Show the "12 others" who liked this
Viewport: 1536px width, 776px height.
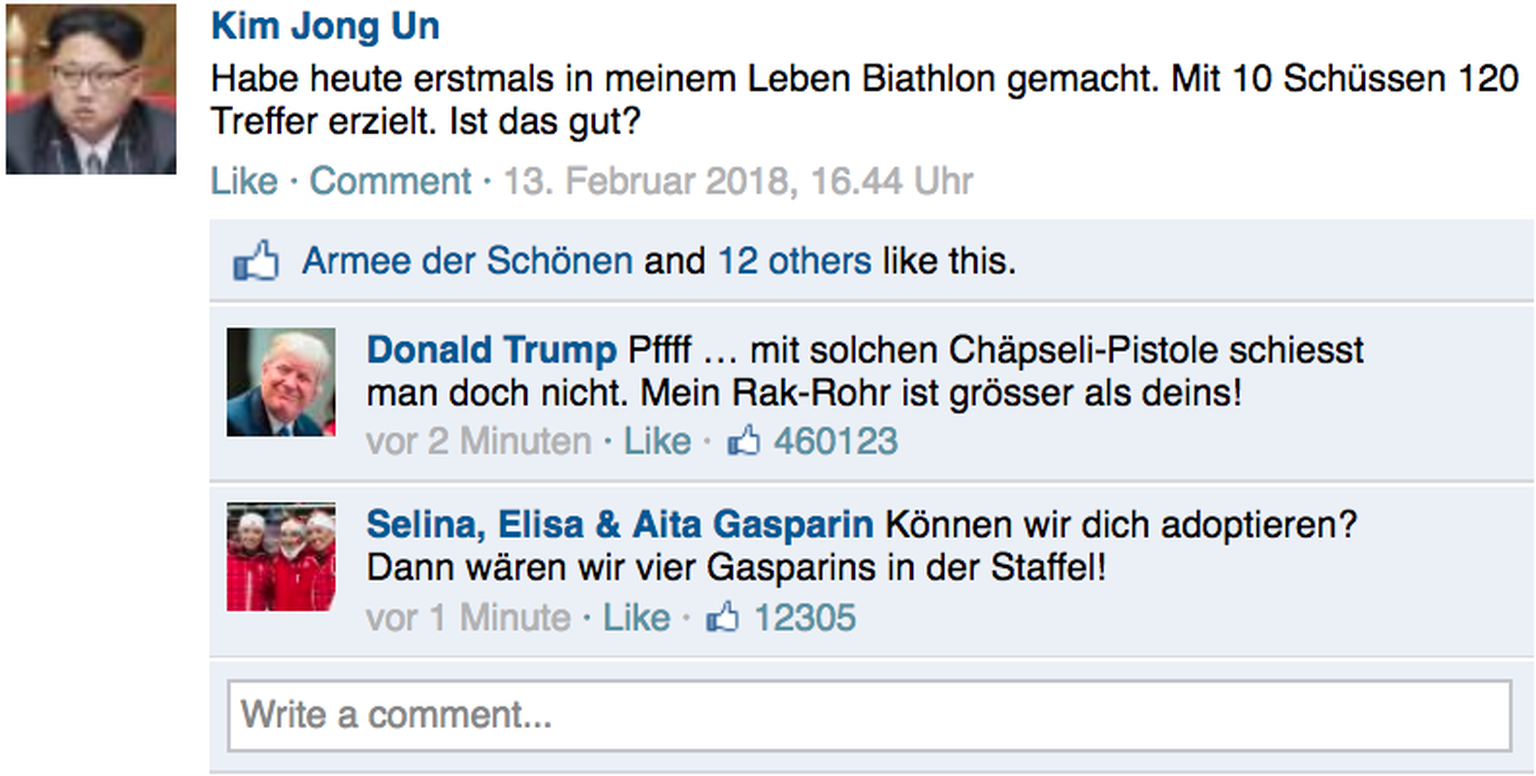pyautogui.click(x=794, y=261)
